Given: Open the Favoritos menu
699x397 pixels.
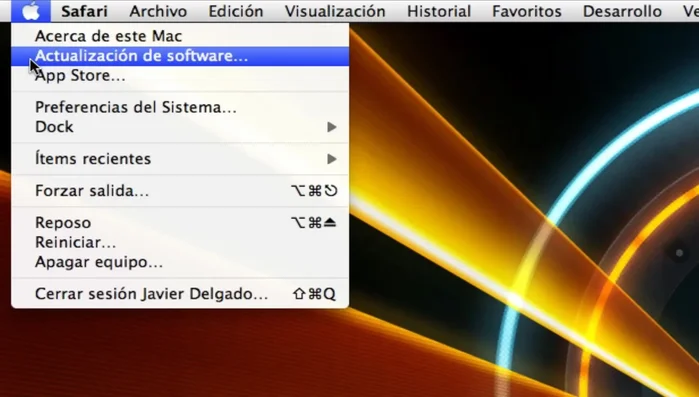Looking at the screenshot, I should coord(527,11).
